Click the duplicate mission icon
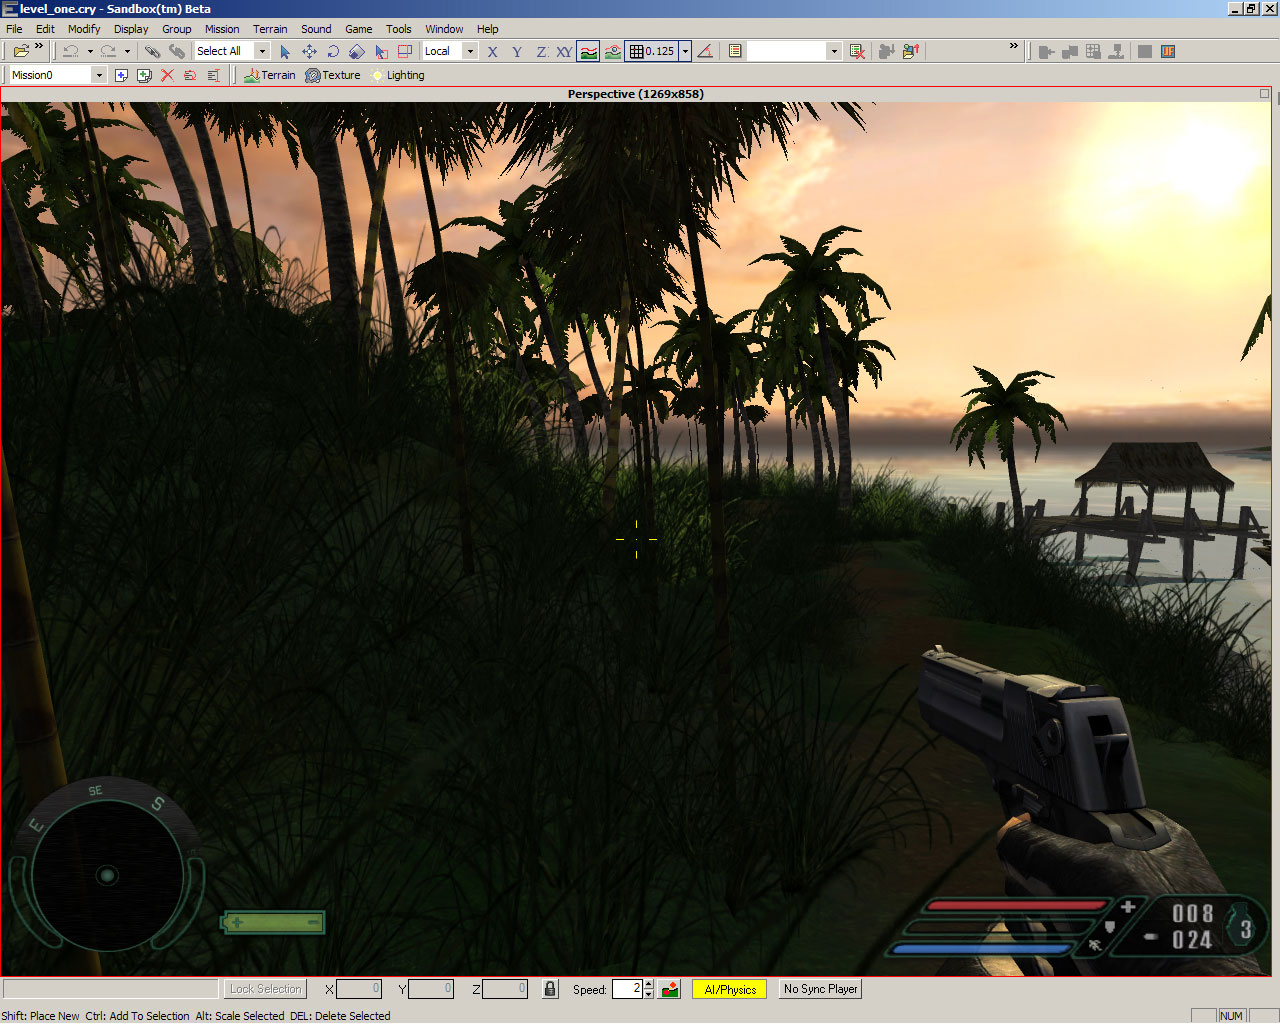The width and height of the screenshot is (1280, 1024). (x=144, y=75)
